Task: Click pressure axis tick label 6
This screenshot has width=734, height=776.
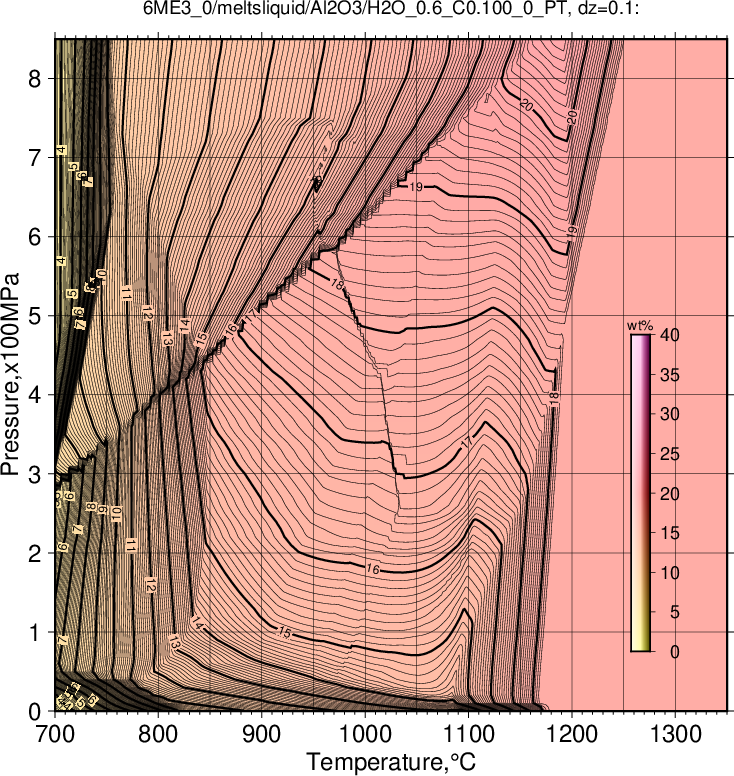Action: tap(34, 237)
